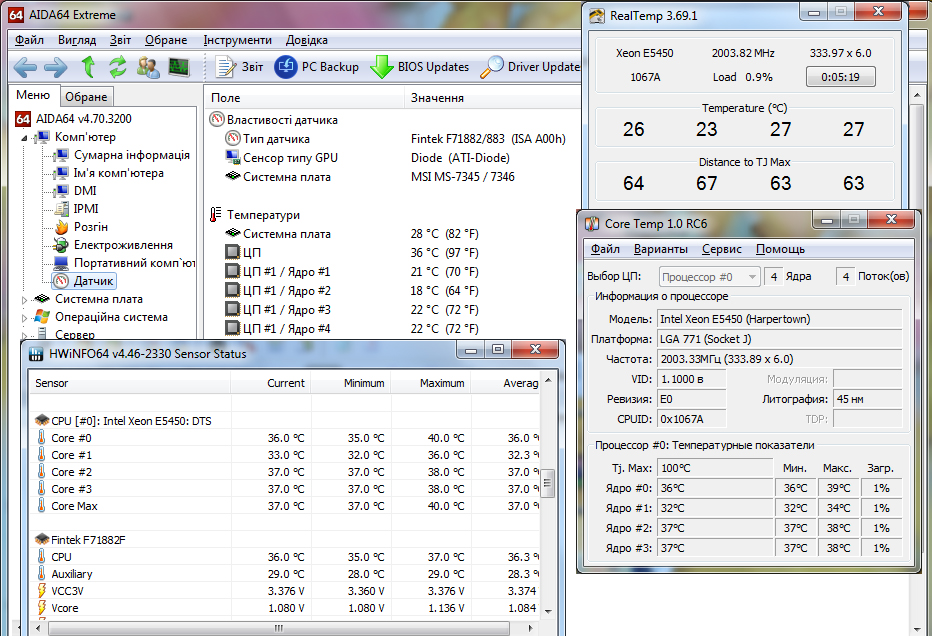
Task: Open the Звіт report toolbar button
Action: pyautogui.click(x=239, y=67)
